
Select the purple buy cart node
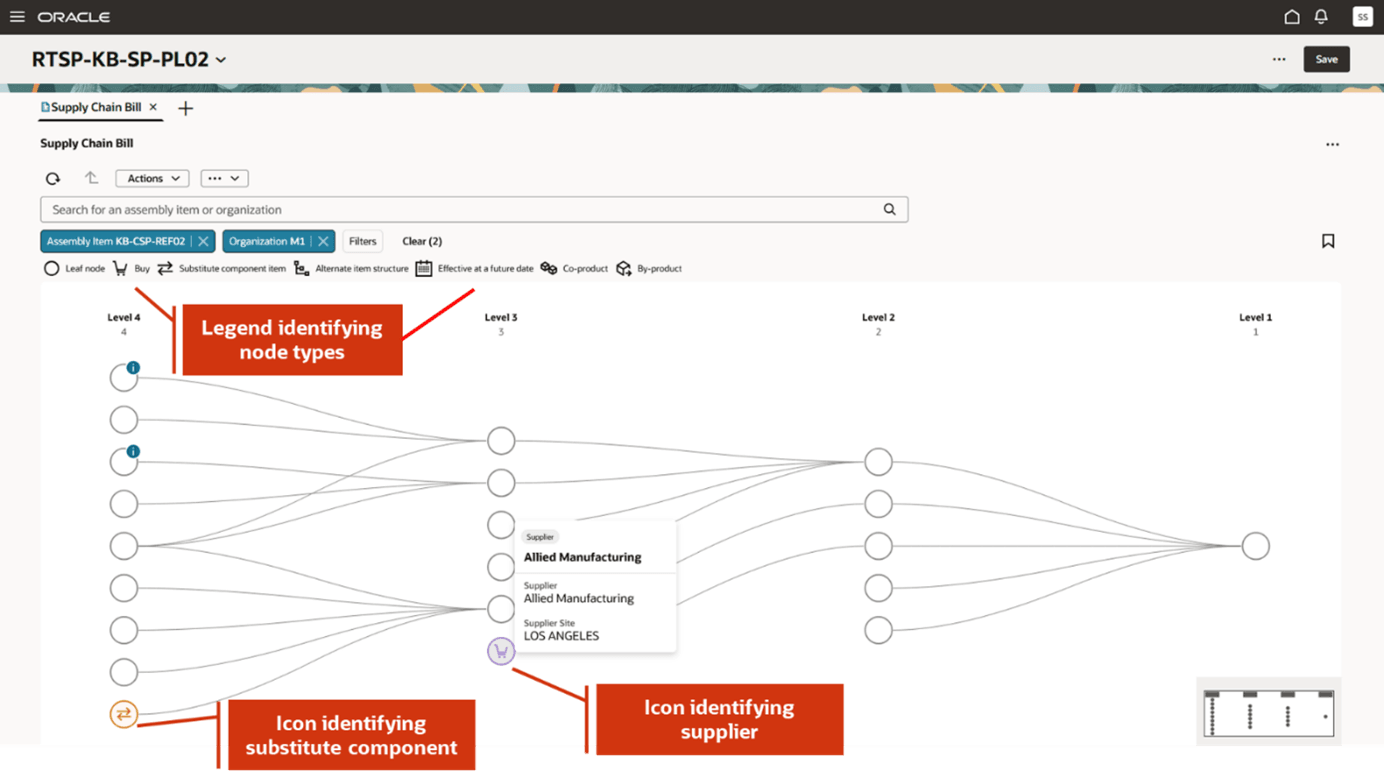click(x=501, y=651)
